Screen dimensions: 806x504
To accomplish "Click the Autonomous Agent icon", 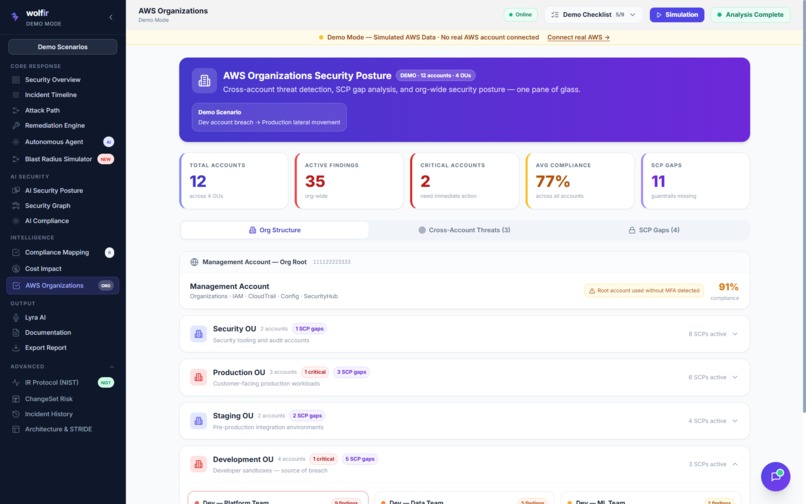I will pyautogui.click(x=16, y=141).
